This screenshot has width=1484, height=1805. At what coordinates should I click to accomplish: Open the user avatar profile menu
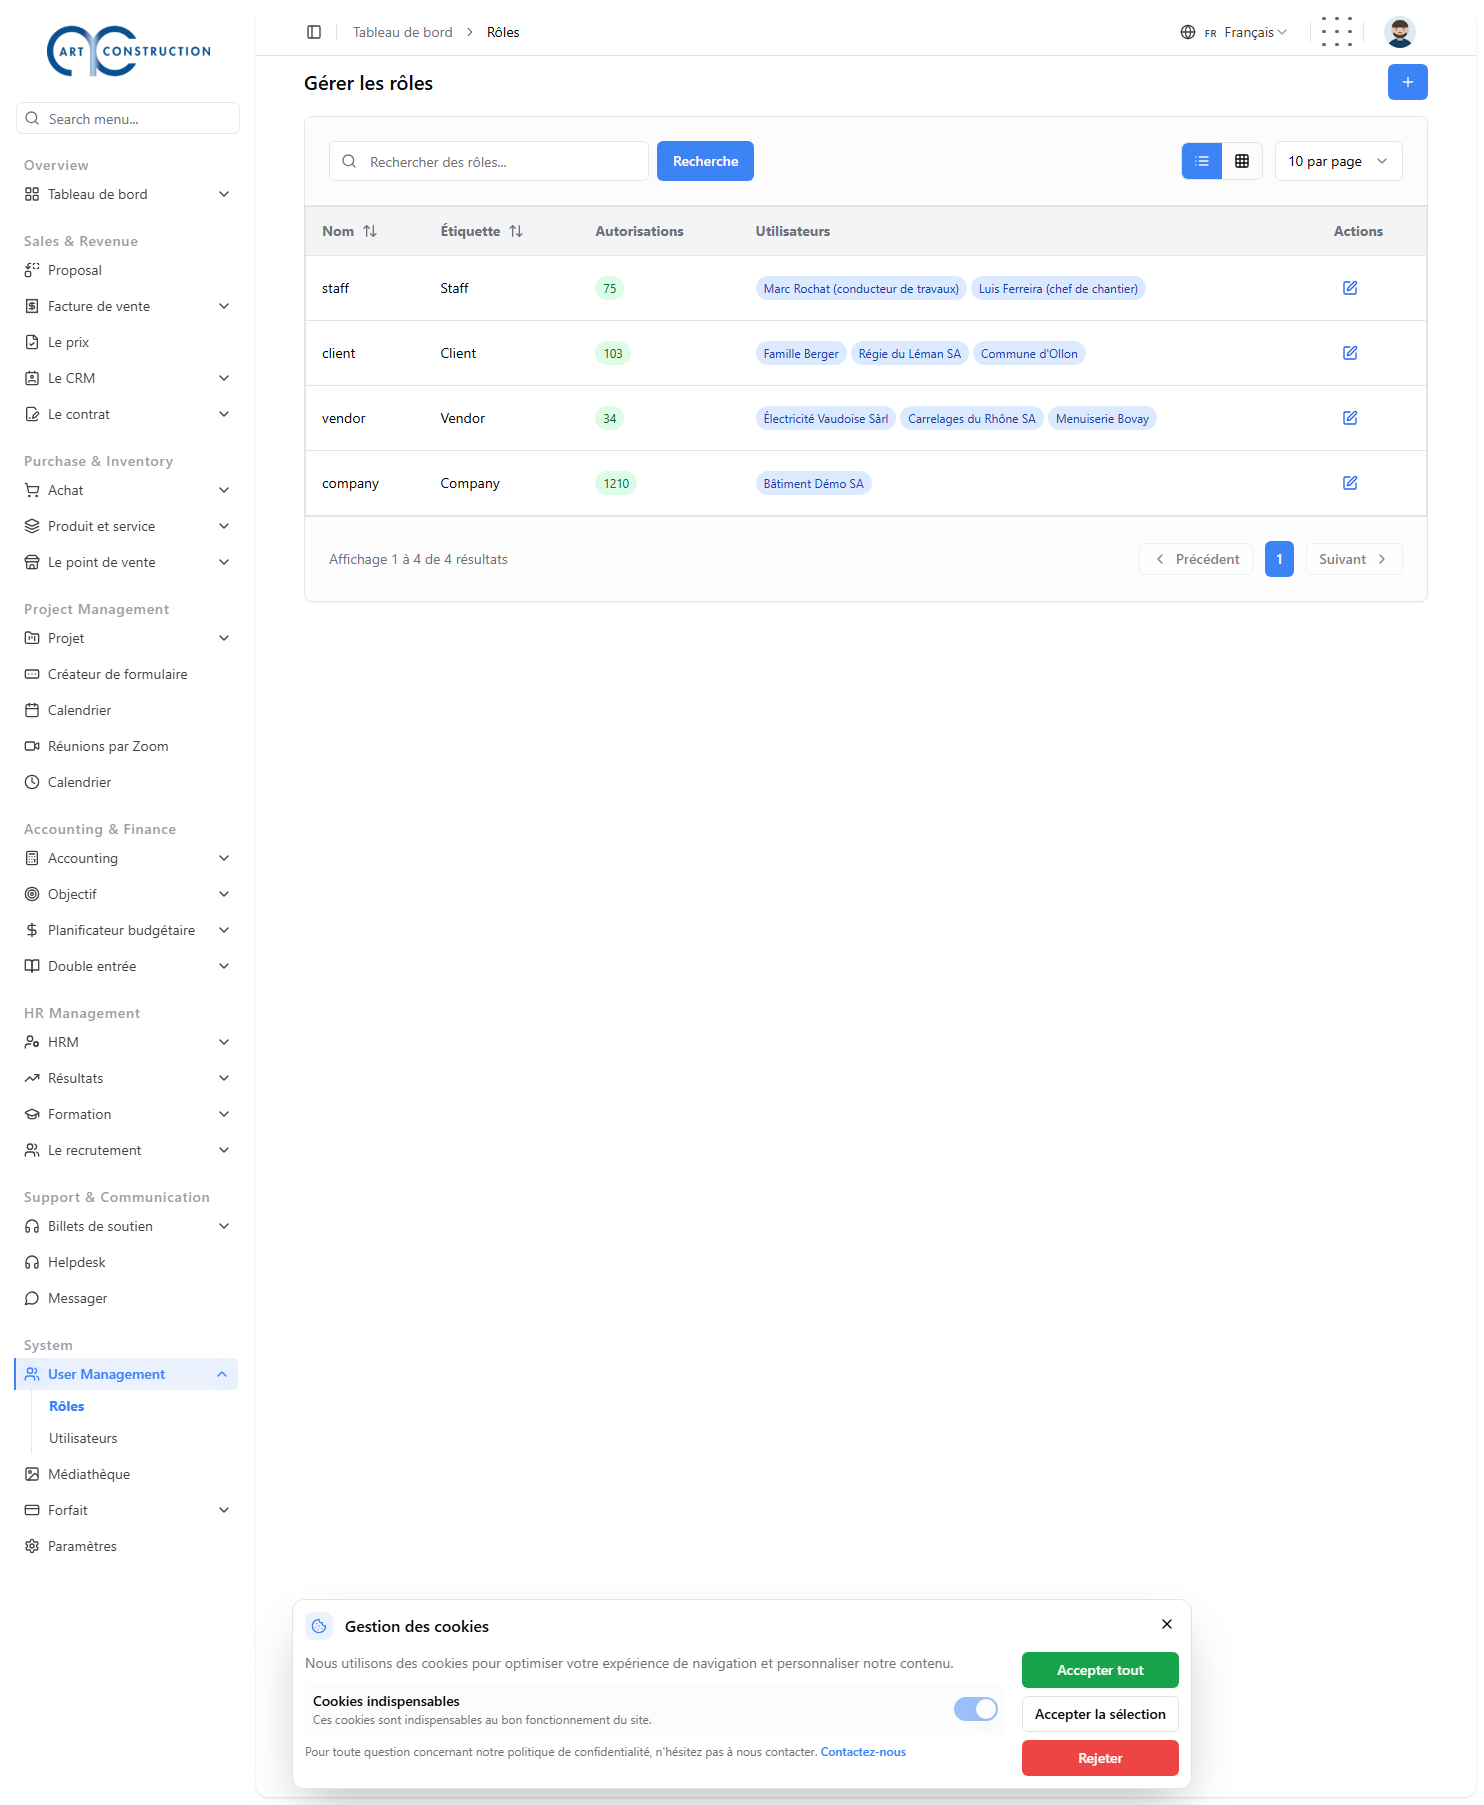coord(1400,32)
